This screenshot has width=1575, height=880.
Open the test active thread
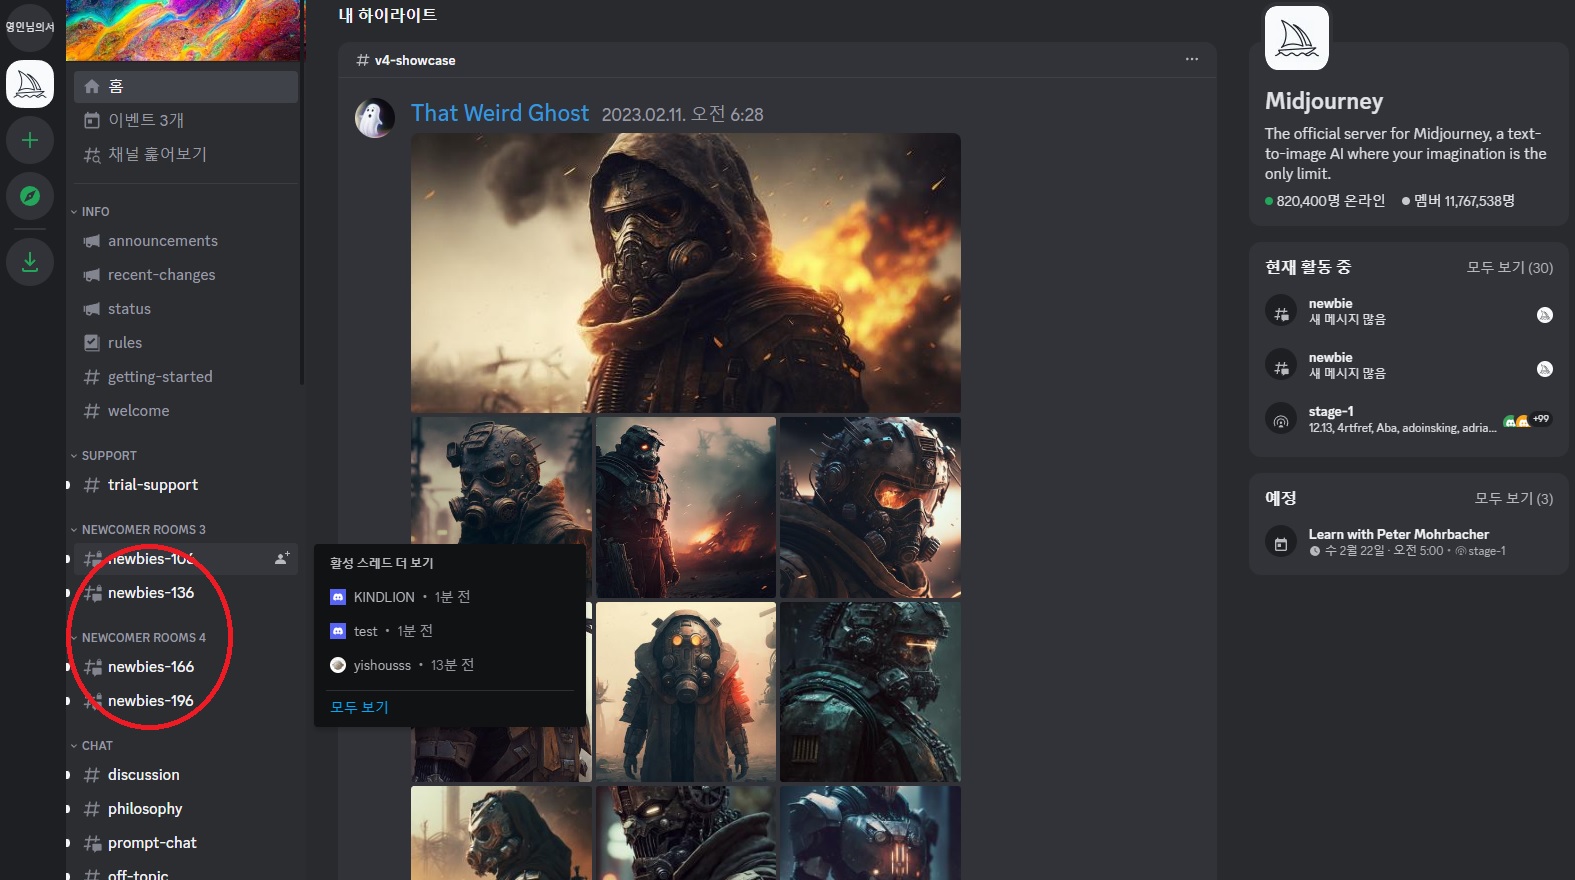click(x=450, y=631)
